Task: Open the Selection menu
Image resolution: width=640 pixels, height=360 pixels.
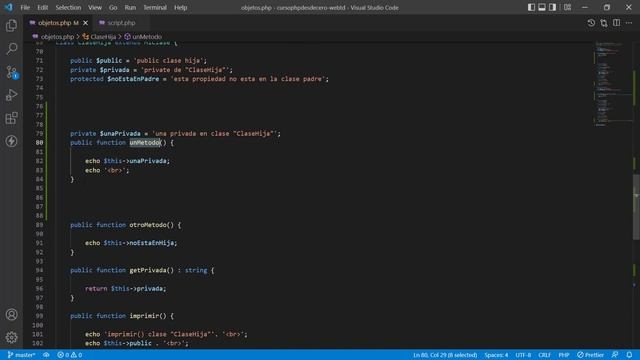Action: coord(68,7)
